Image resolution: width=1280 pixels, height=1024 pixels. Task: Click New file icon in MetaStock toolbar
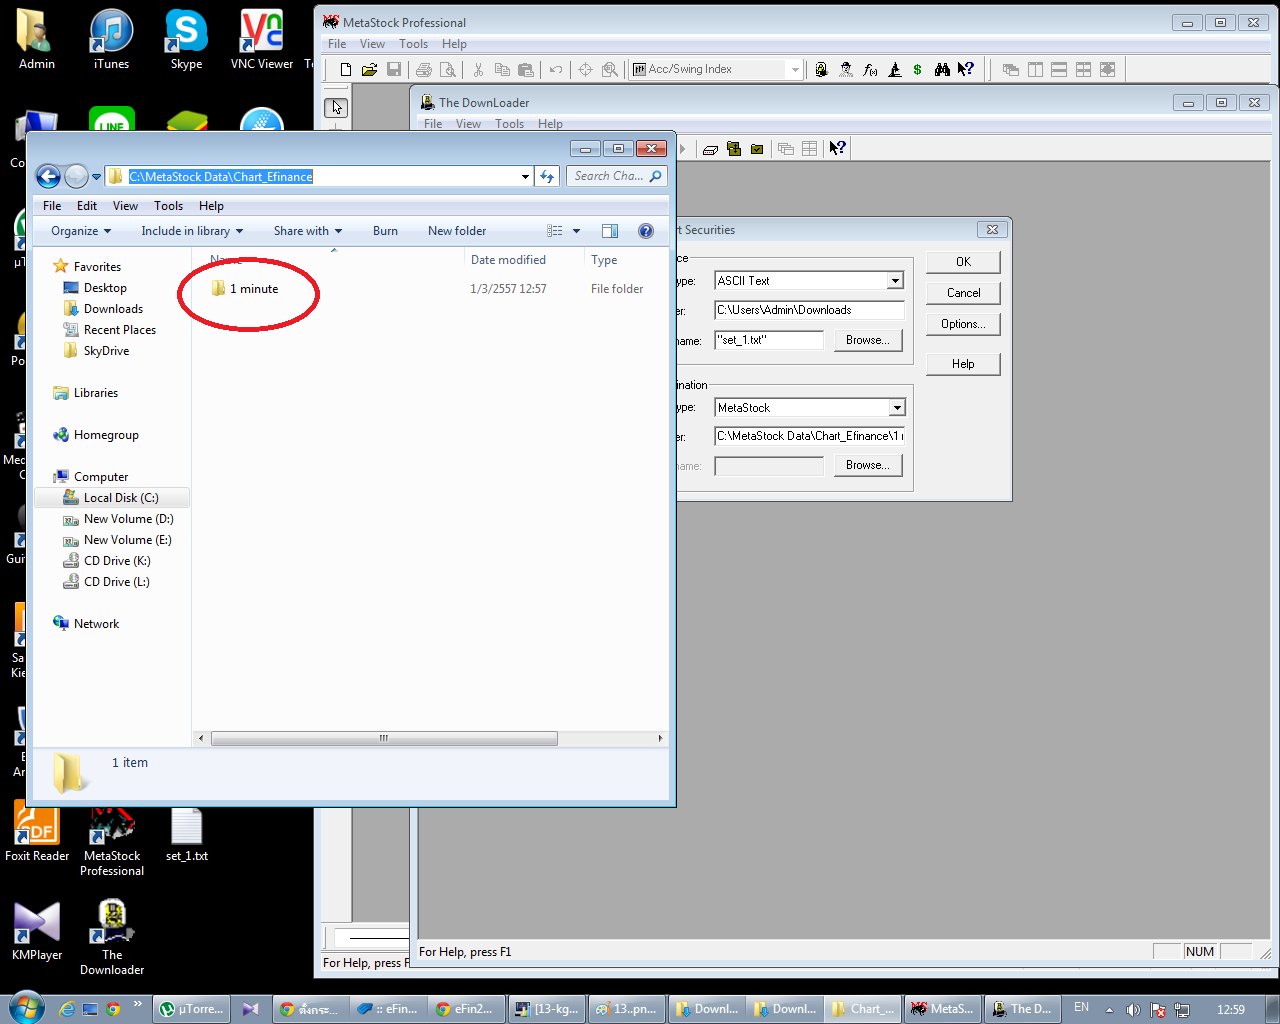coord(346,69)
